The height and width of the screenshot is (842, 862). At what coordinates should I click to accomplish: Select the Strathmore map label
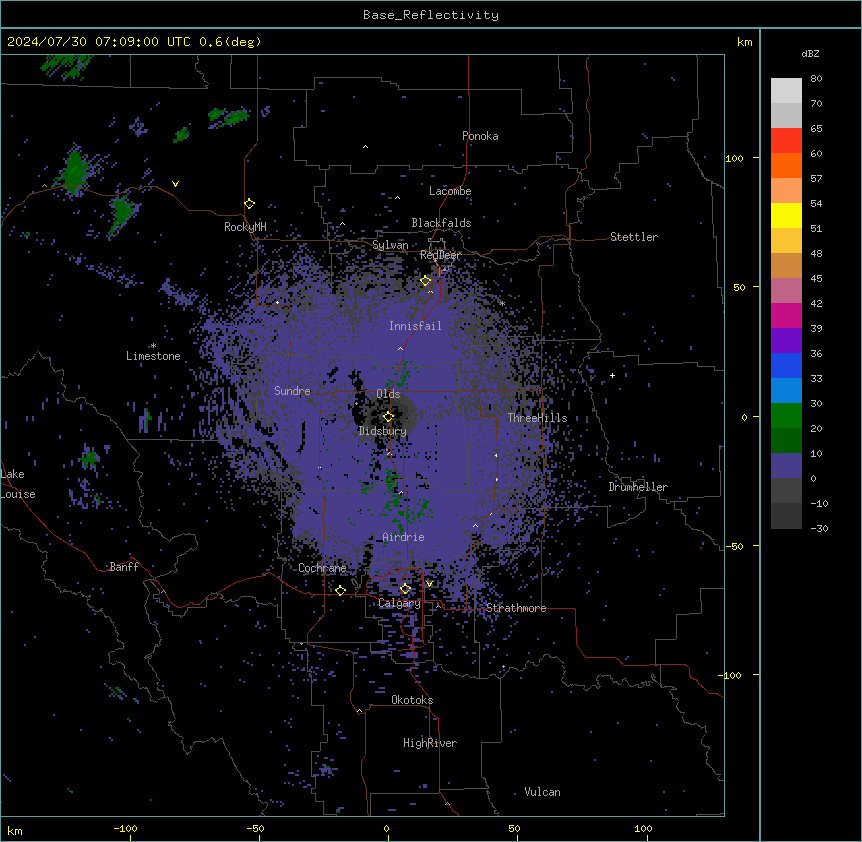(516, 608)
